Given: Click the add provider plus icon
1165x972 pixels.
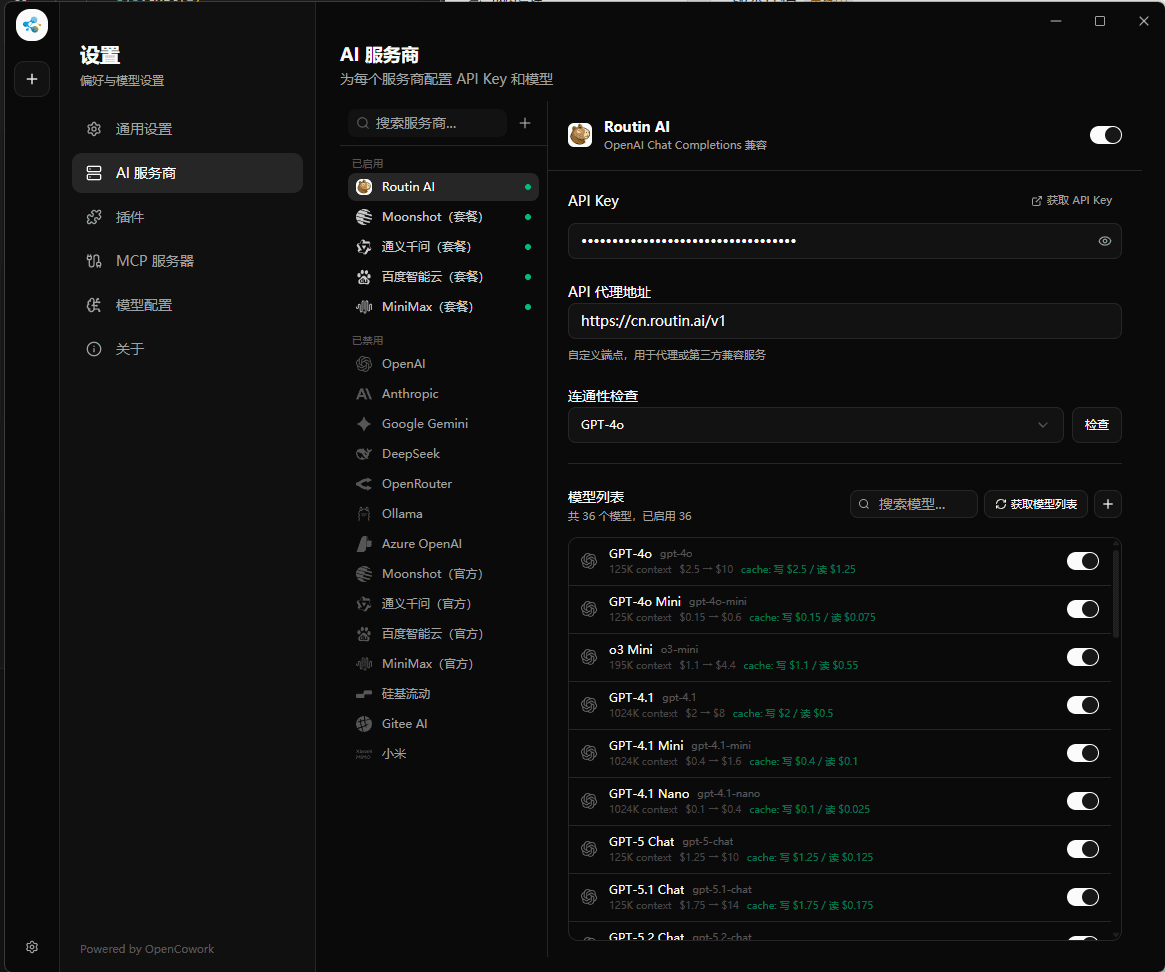Looking at the screenshot, I should (525, 123).
